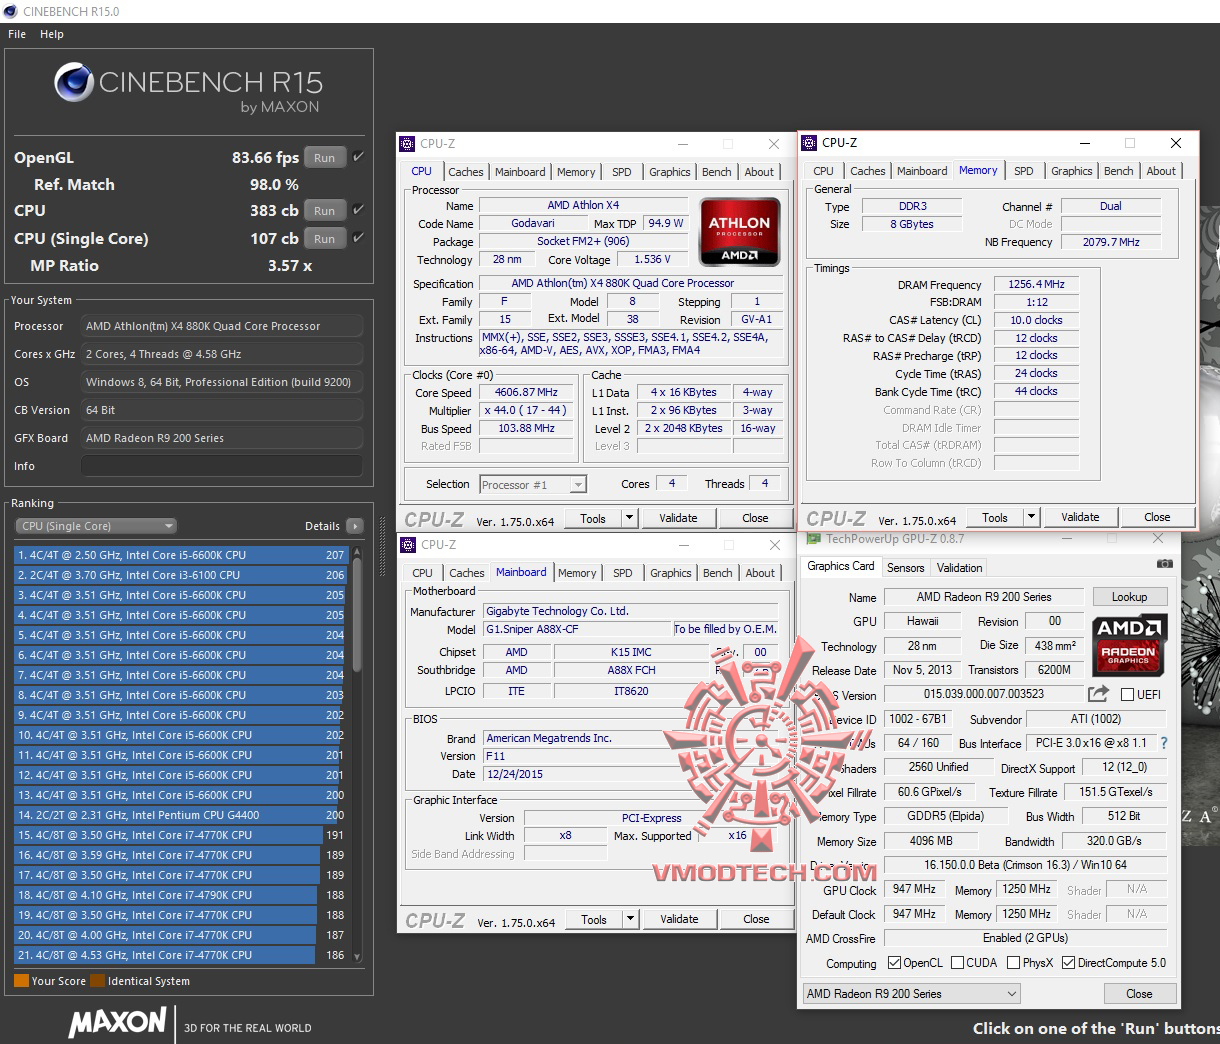Image resolution: width=1220 pixels, height=1044 pixels.
Task: Select ranking entry 21 i7-4770K at 4.53 GHz
Action: coord(181,955)
